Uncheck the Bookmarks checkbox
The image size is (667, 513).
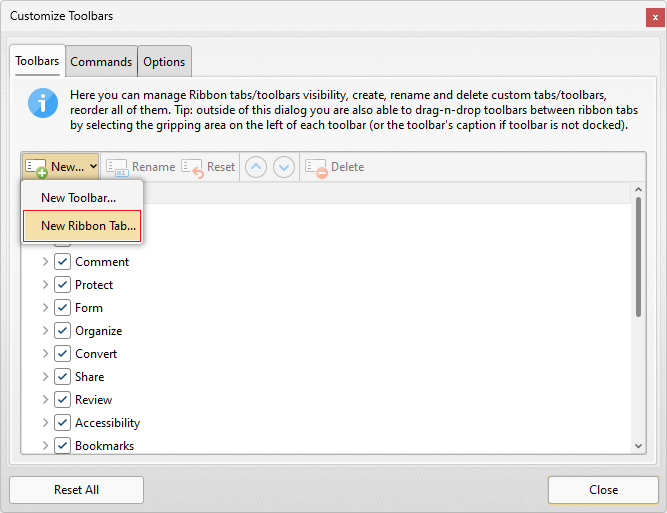click(63, 445)
